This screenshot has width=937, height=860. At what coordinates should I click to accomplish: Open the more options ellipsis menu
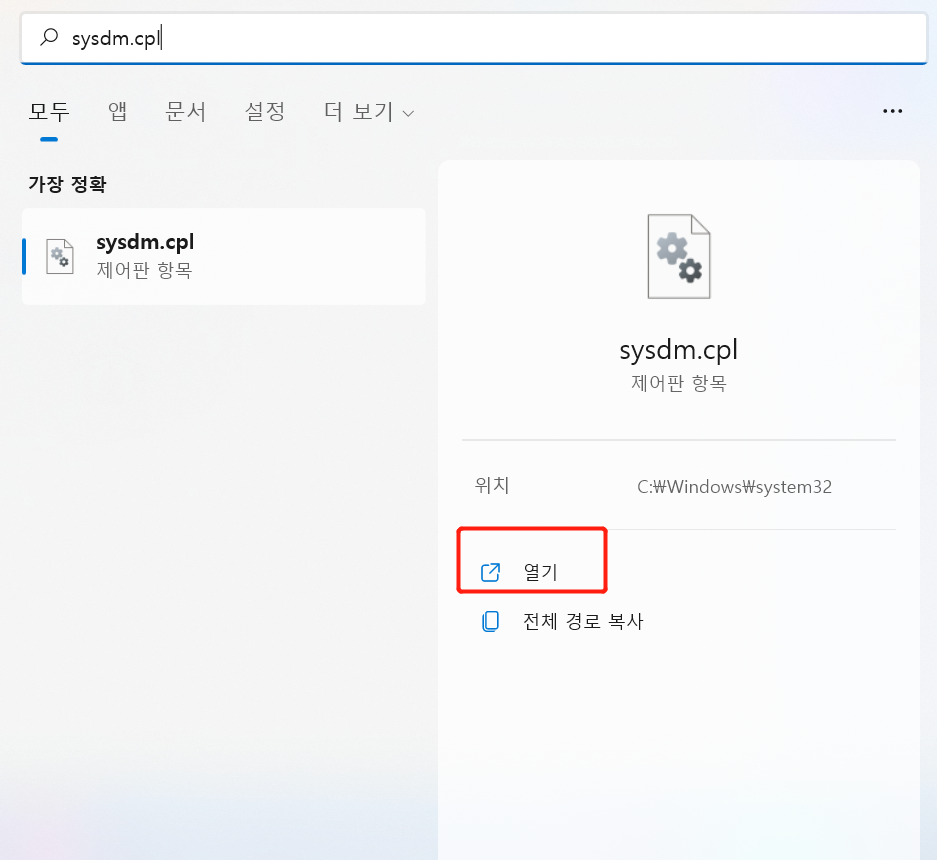click(x=892, y=111)
